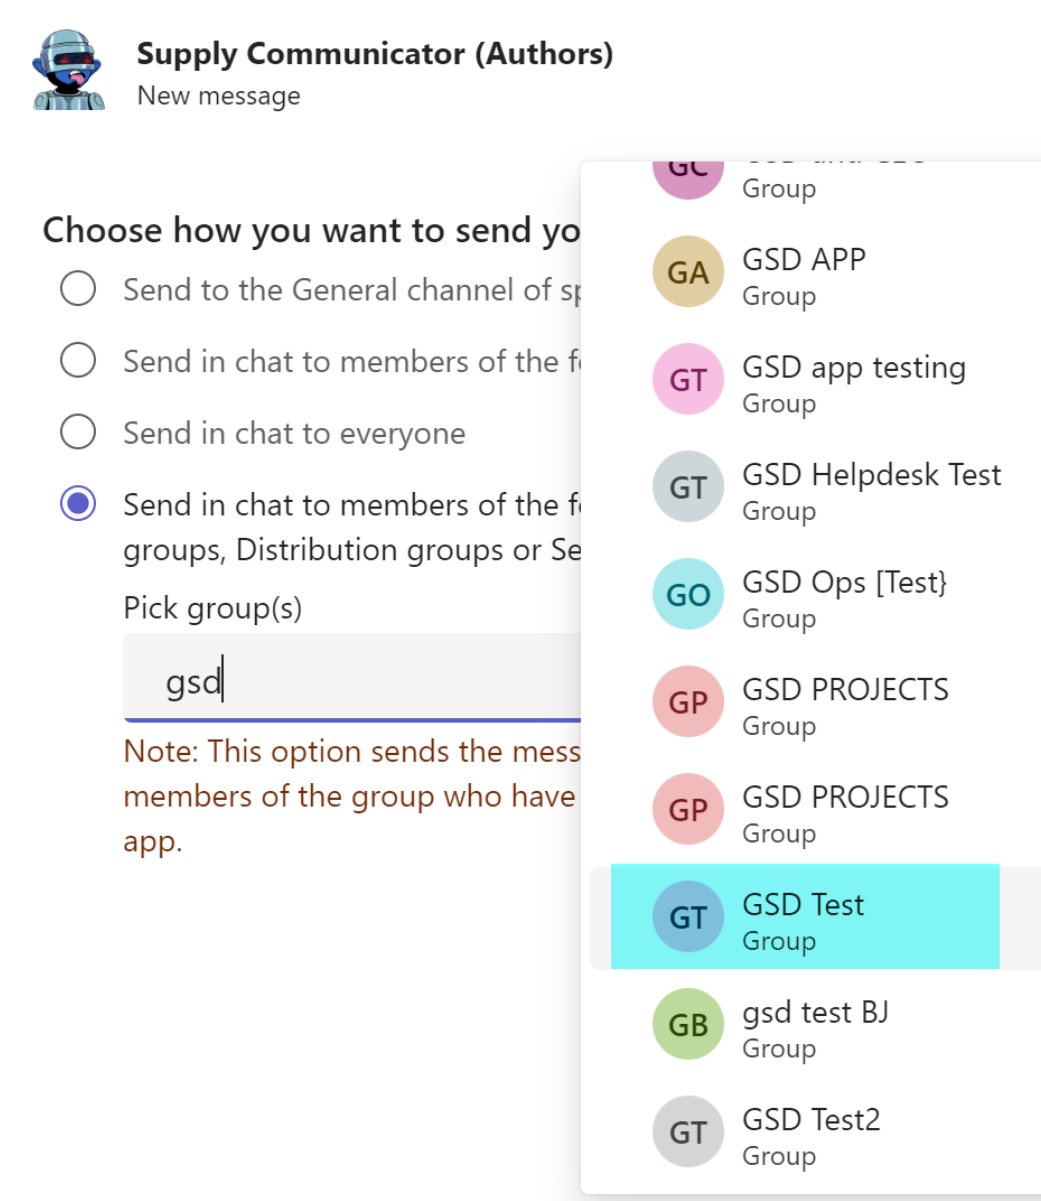Screen dimensions: 1041x1201
Task: Click the pink GT avatar for GSD app testing
Action: pyautogui.click(x=688, y=379)
